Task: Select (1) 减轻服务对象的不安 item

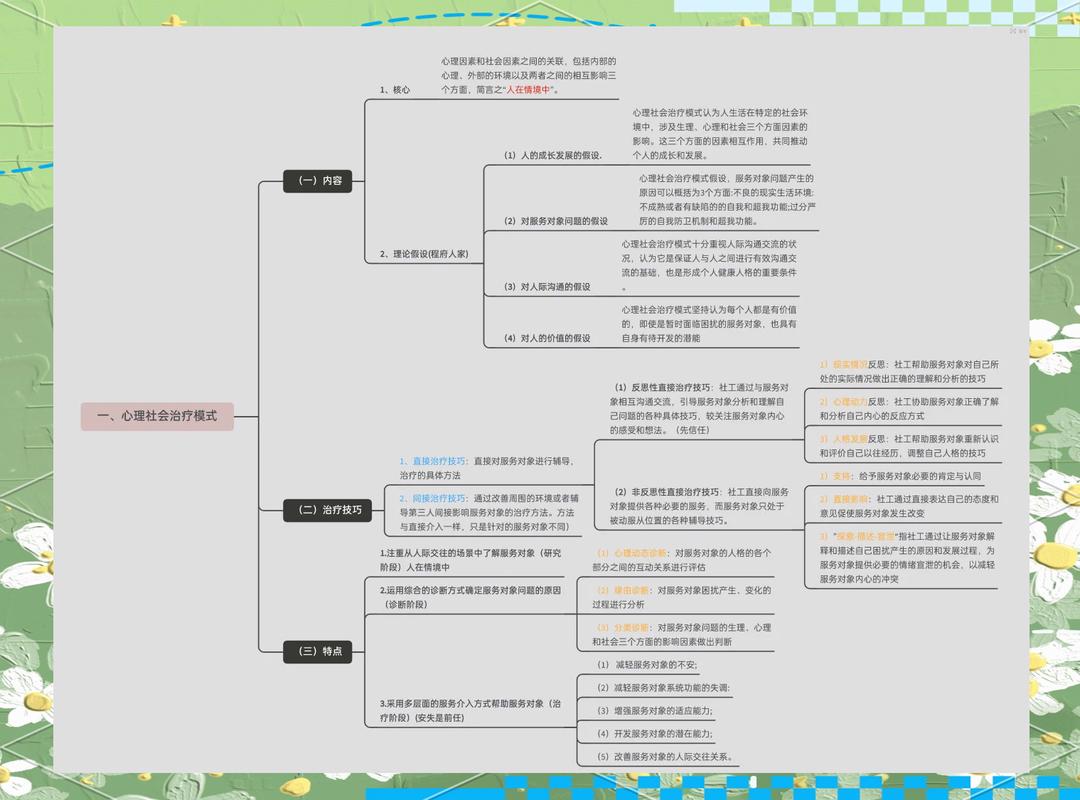Action: 647,665
